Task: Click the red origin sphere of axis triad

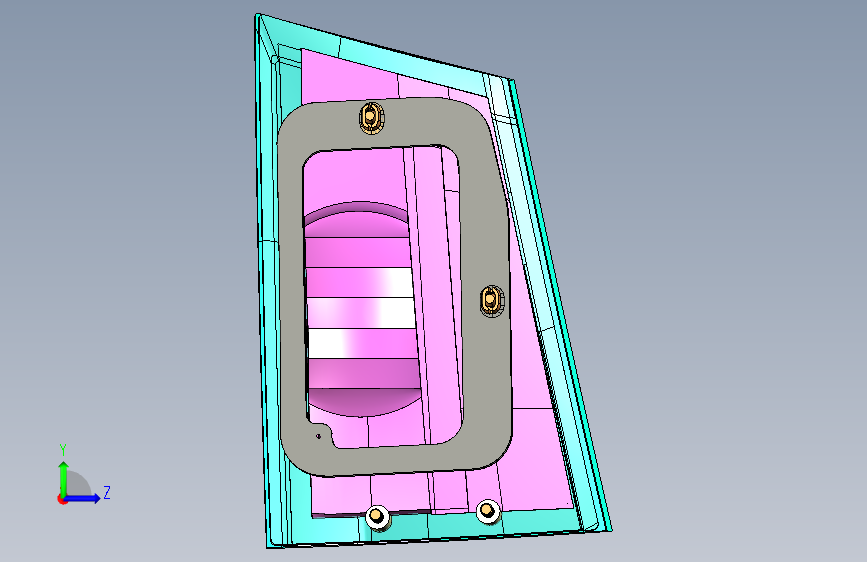Action: pos(62,499)
